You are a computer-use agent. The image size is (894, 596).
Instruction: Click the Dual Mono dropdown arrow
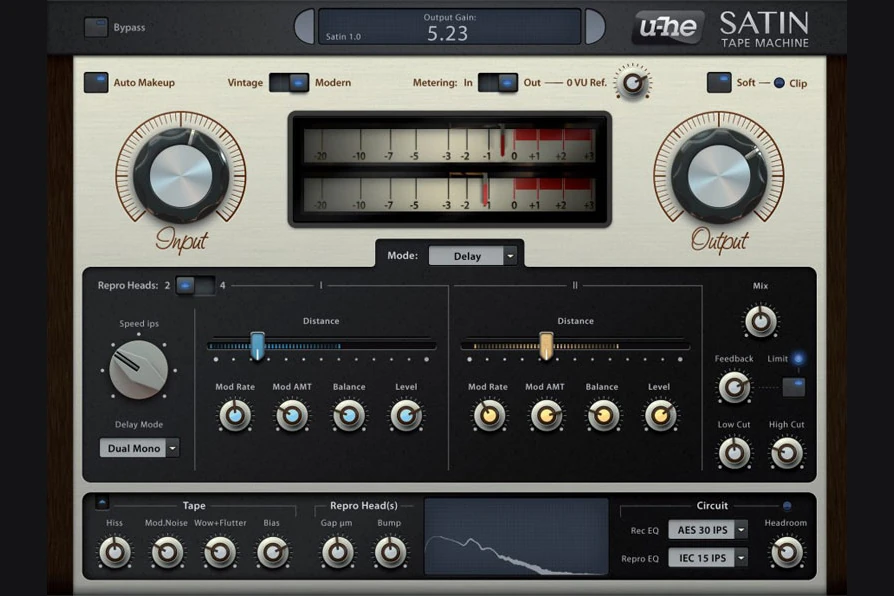[x=173, y=448]
